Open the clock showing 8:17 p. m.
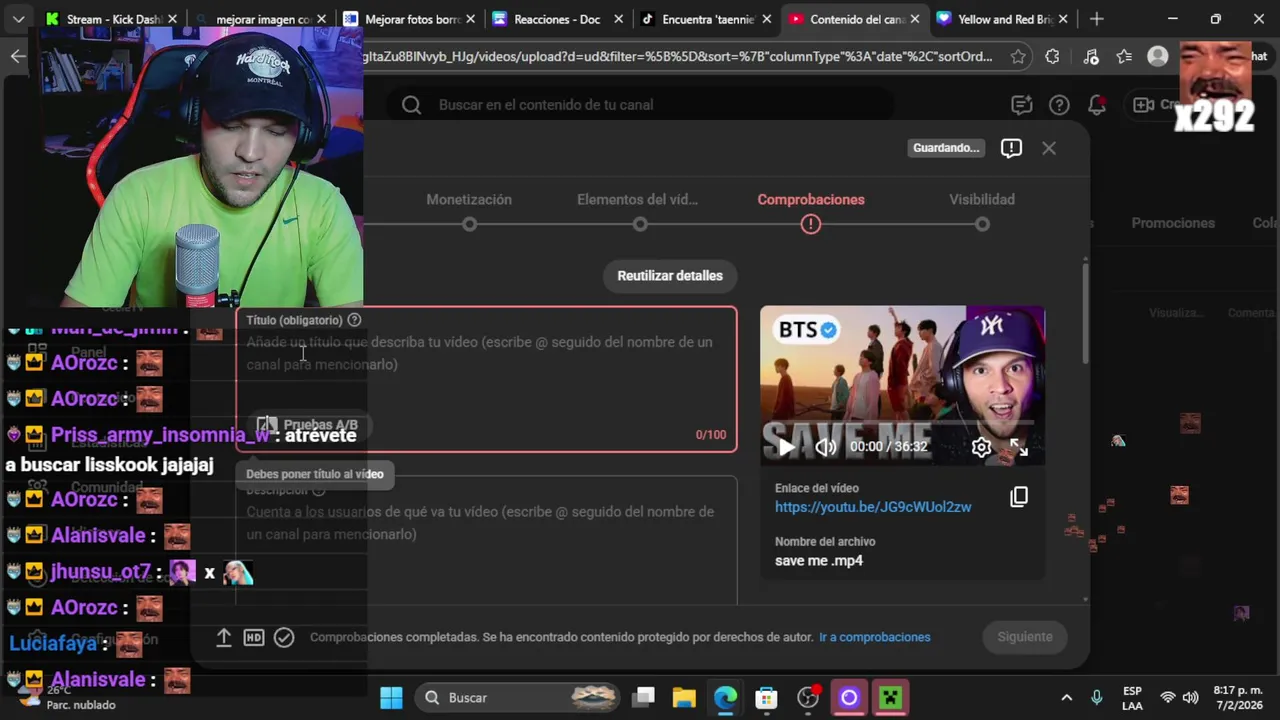The width and height of the screenshot is (1280, 720). tap(1238, 698)
